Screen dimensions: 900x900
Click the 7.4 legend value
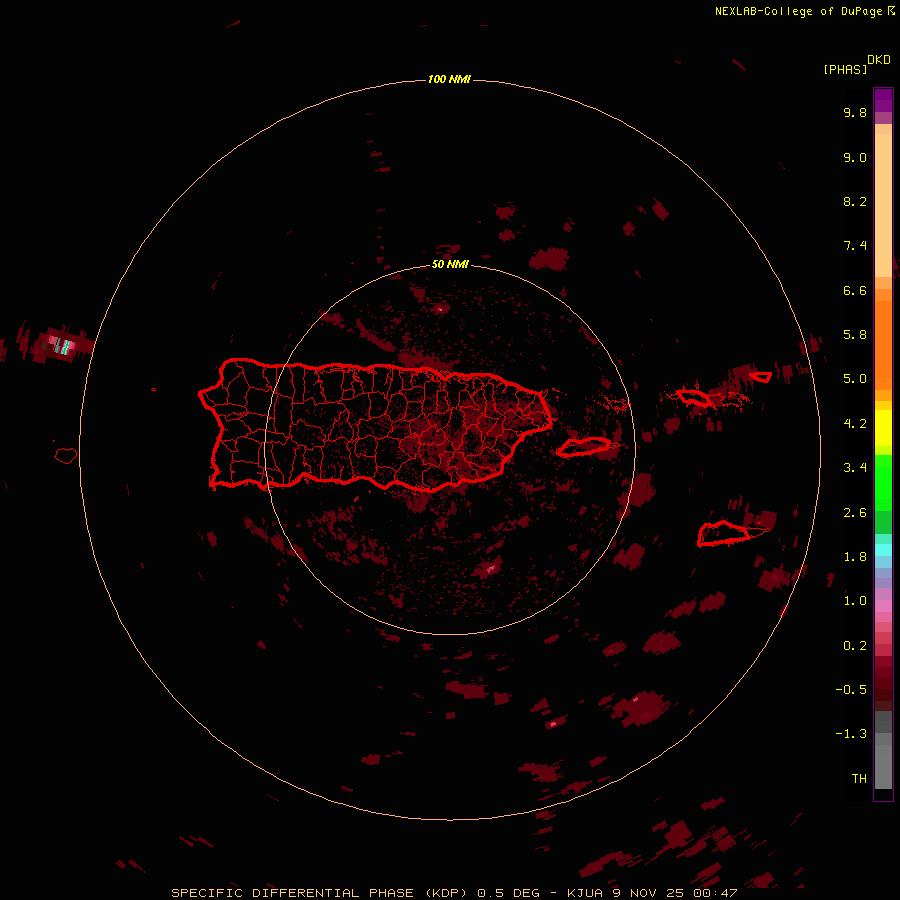[855, 246]
